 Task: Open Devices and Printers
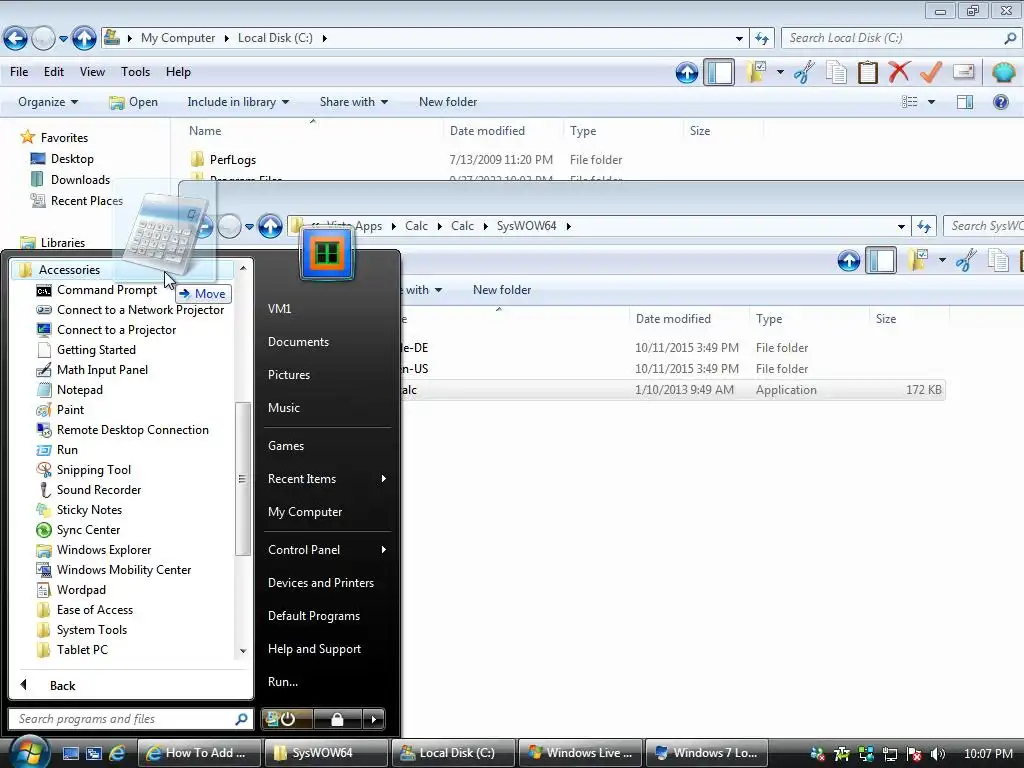pyautogui.click(x=321, y=583)
